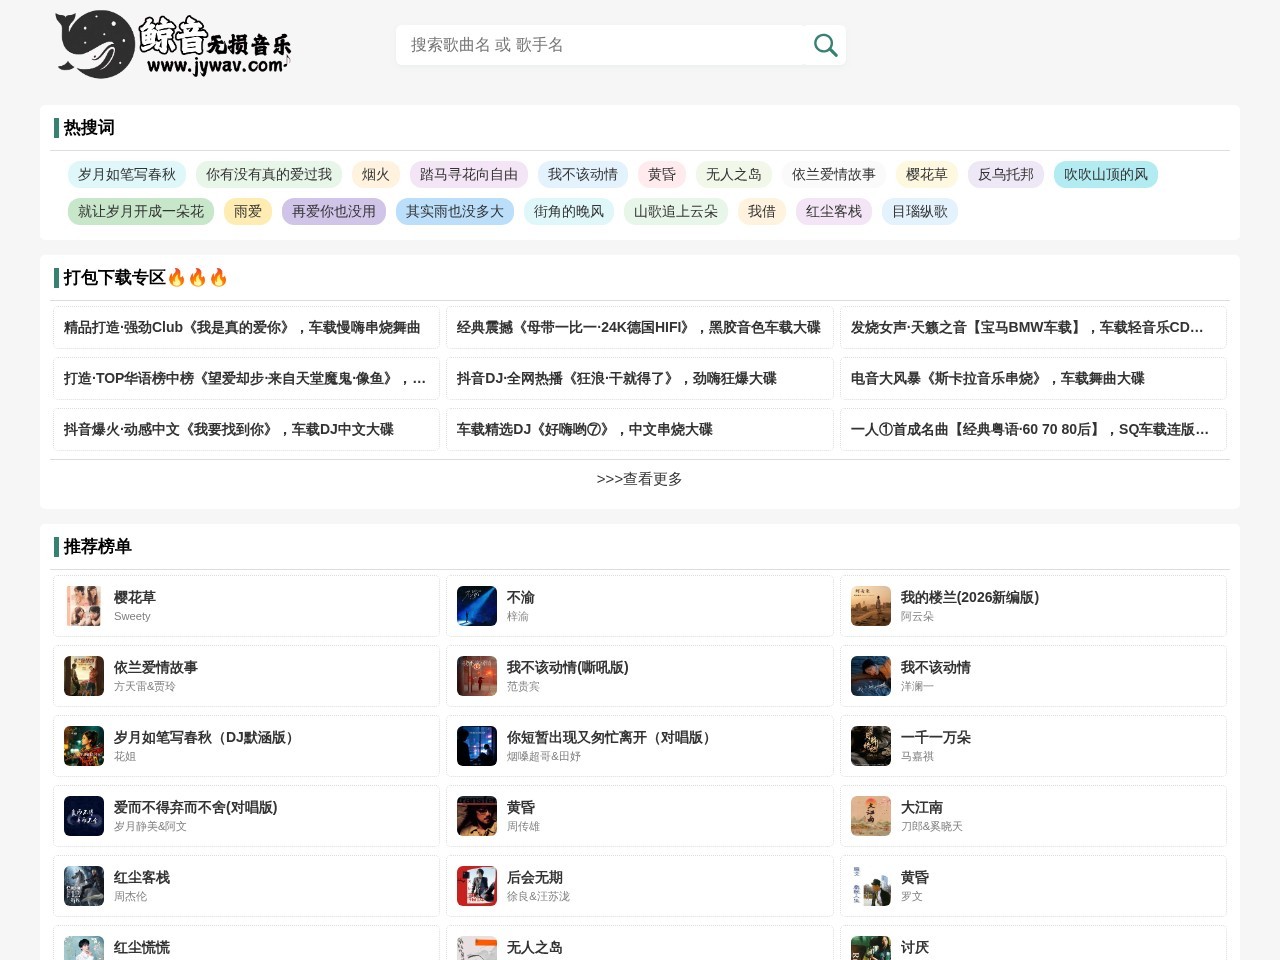This screenshot has height=960, width=1280.
Task: Open cover thumbnail for 黄昏 by 周传雄
Action: pos(477,816)
